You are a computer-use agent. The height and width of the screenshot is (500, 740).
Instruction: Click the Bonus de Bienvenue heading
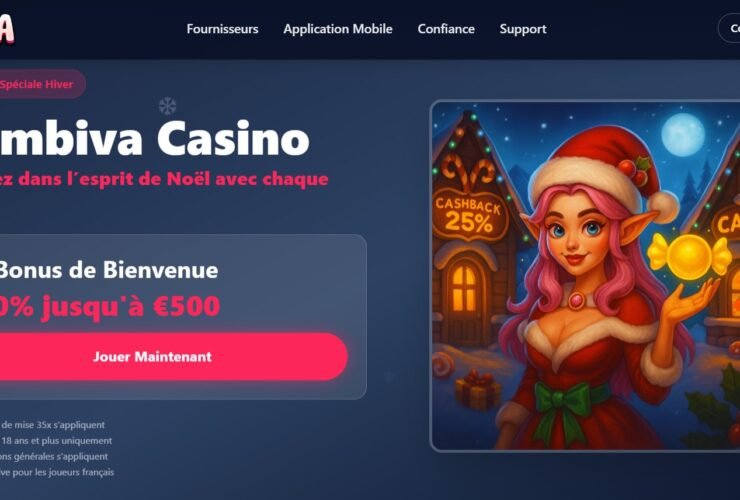click(108, 270)
